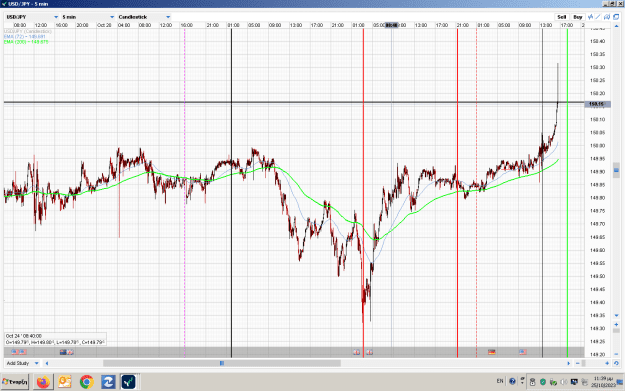Click the chart tools icon next to the line tool
This screenshot has height=391, width=625.
coord(607,17)
